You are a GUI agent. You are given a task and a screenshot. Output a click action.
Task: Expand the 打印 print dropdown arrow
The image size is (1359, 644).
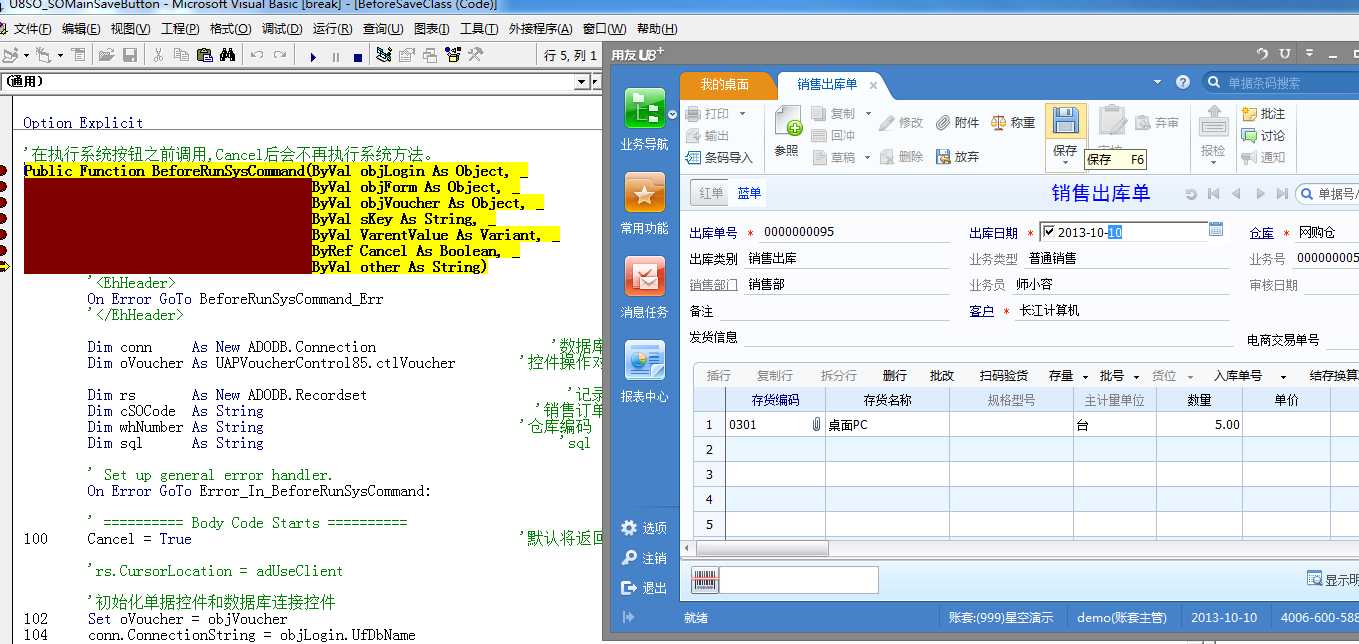click(742, 114)
